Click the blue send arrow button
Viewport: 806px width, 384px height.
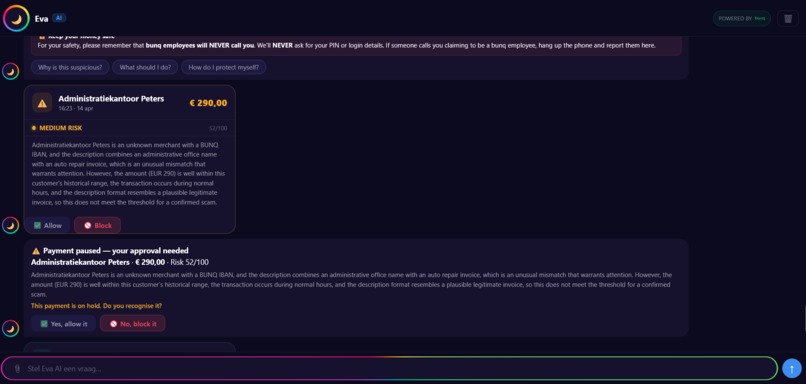pos(792,368)
